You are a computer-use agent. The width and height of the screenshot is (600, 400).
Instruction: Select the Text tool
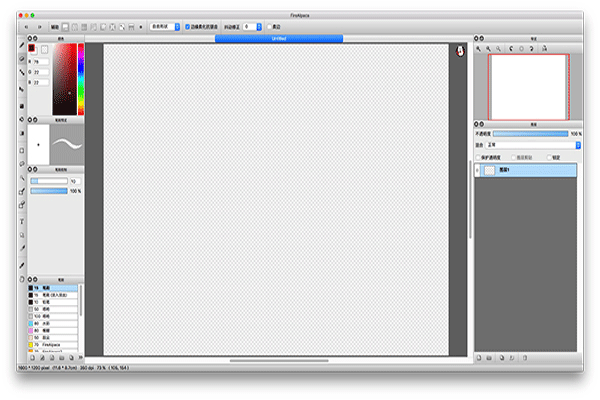click(22, 221)
